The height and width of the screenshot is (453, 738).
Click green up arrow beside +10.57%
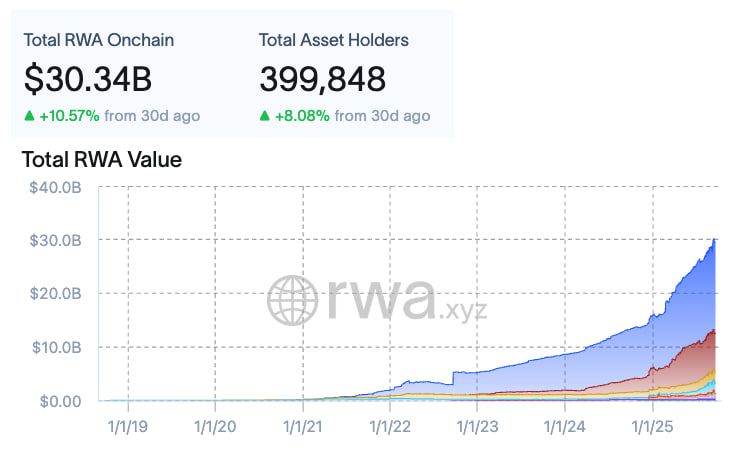28,116
